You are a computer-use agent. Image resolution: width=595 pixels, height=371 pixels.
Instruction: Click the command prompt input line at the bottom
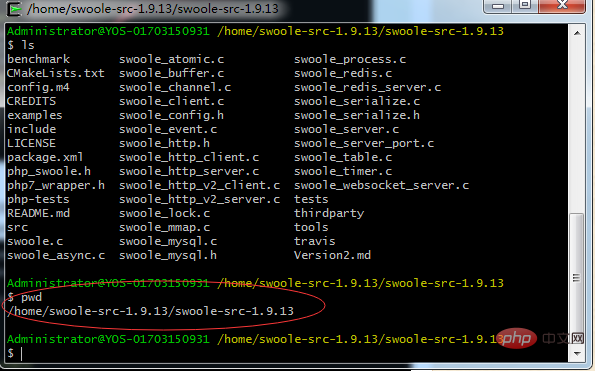(287, 353)
